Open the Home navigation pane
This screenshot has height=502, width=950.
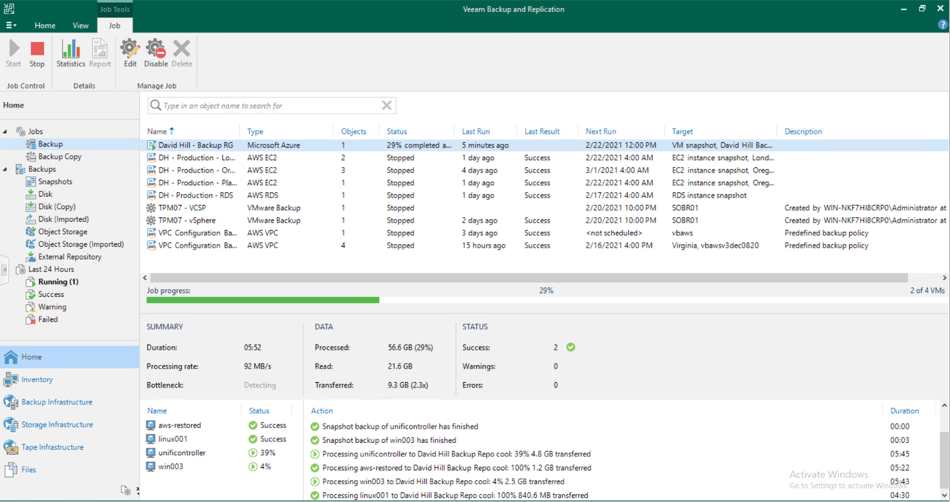tap(69, 357)
